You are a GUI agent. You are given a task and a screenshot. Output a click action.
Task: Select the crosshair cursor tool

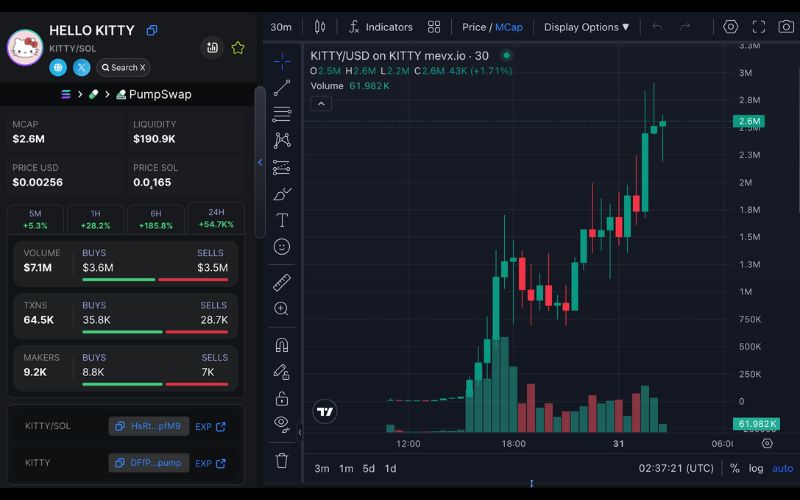tap(282, 61)
